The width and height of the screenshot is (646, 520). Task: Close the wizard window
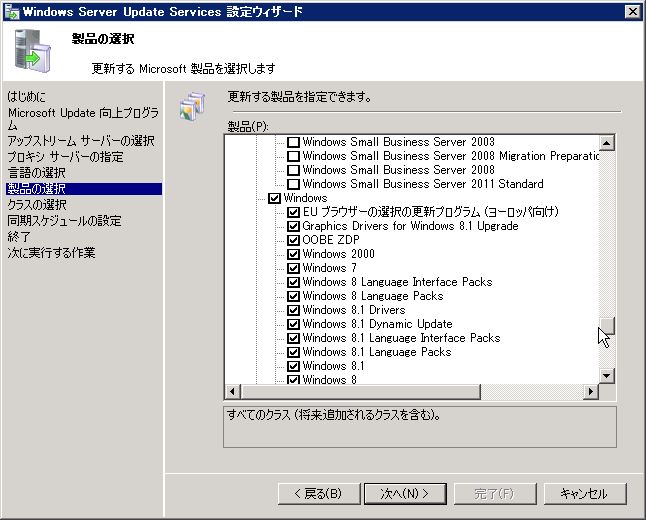632,12
